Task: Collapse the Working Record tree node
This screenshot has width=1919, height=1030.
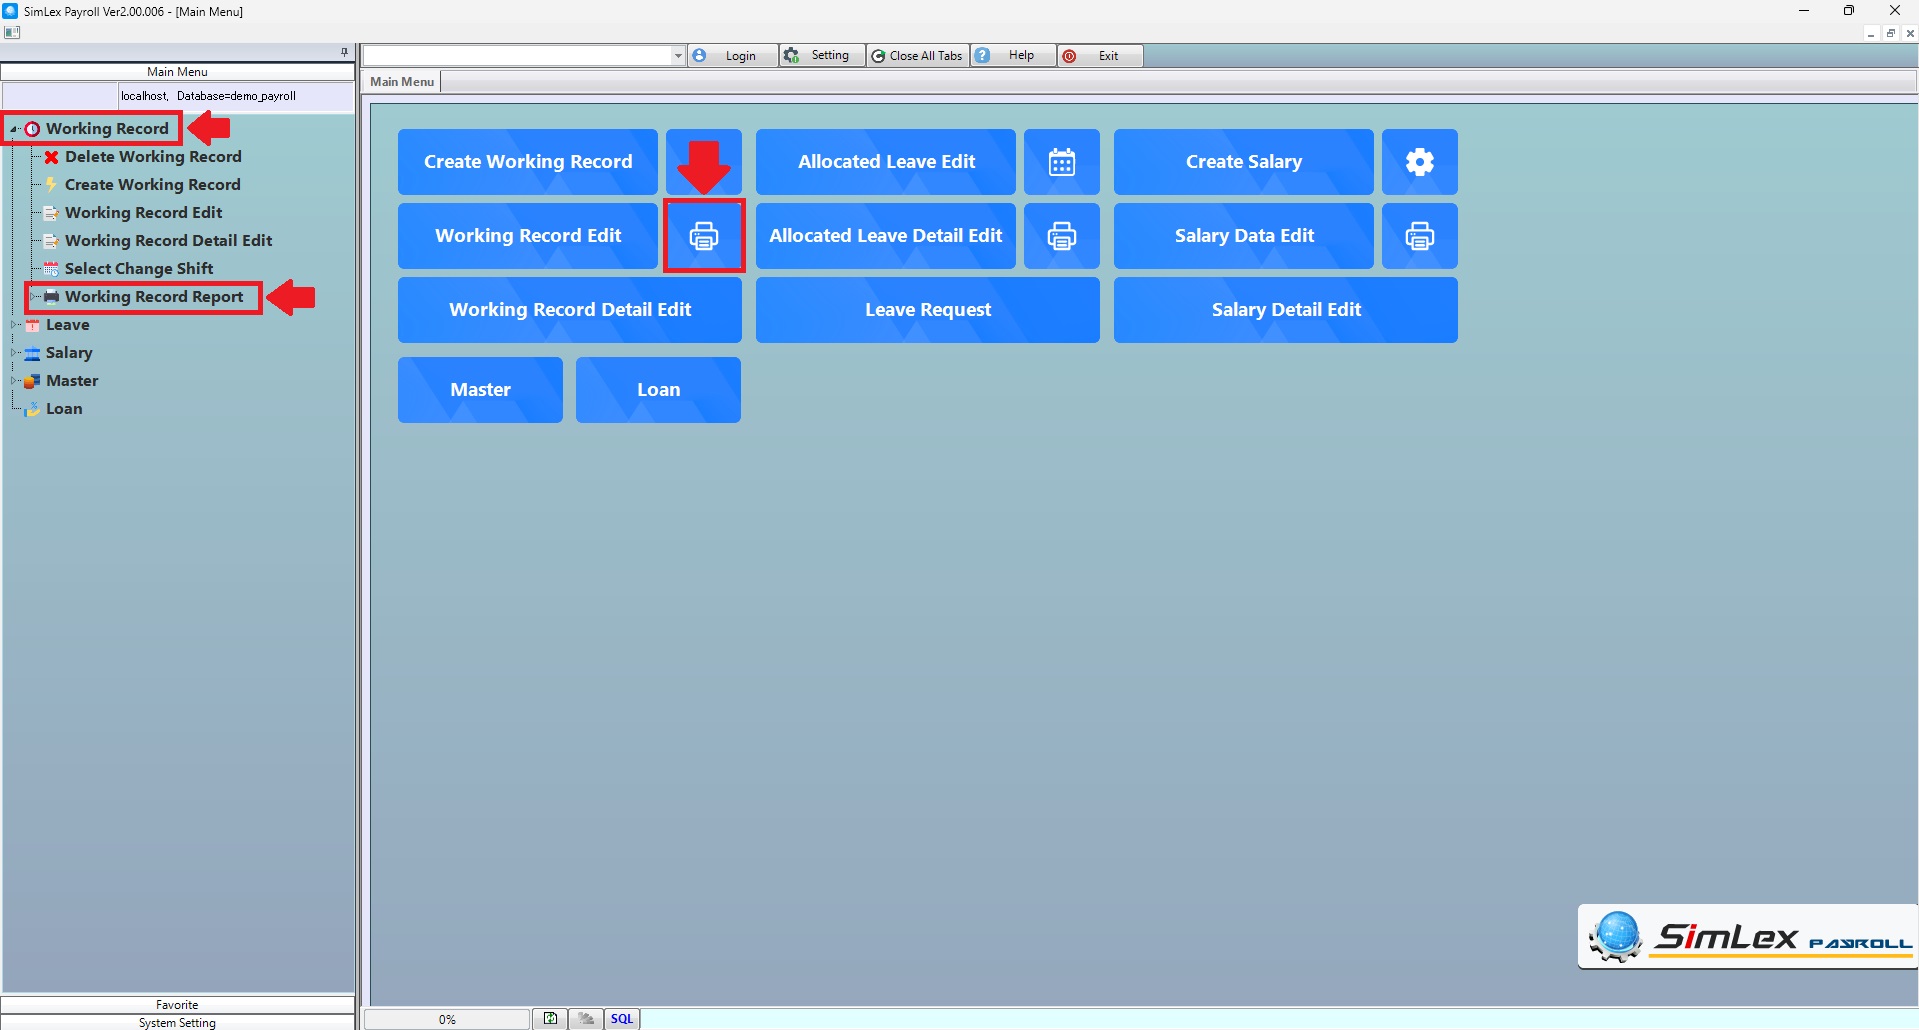Action: click(x=14, y=129)
